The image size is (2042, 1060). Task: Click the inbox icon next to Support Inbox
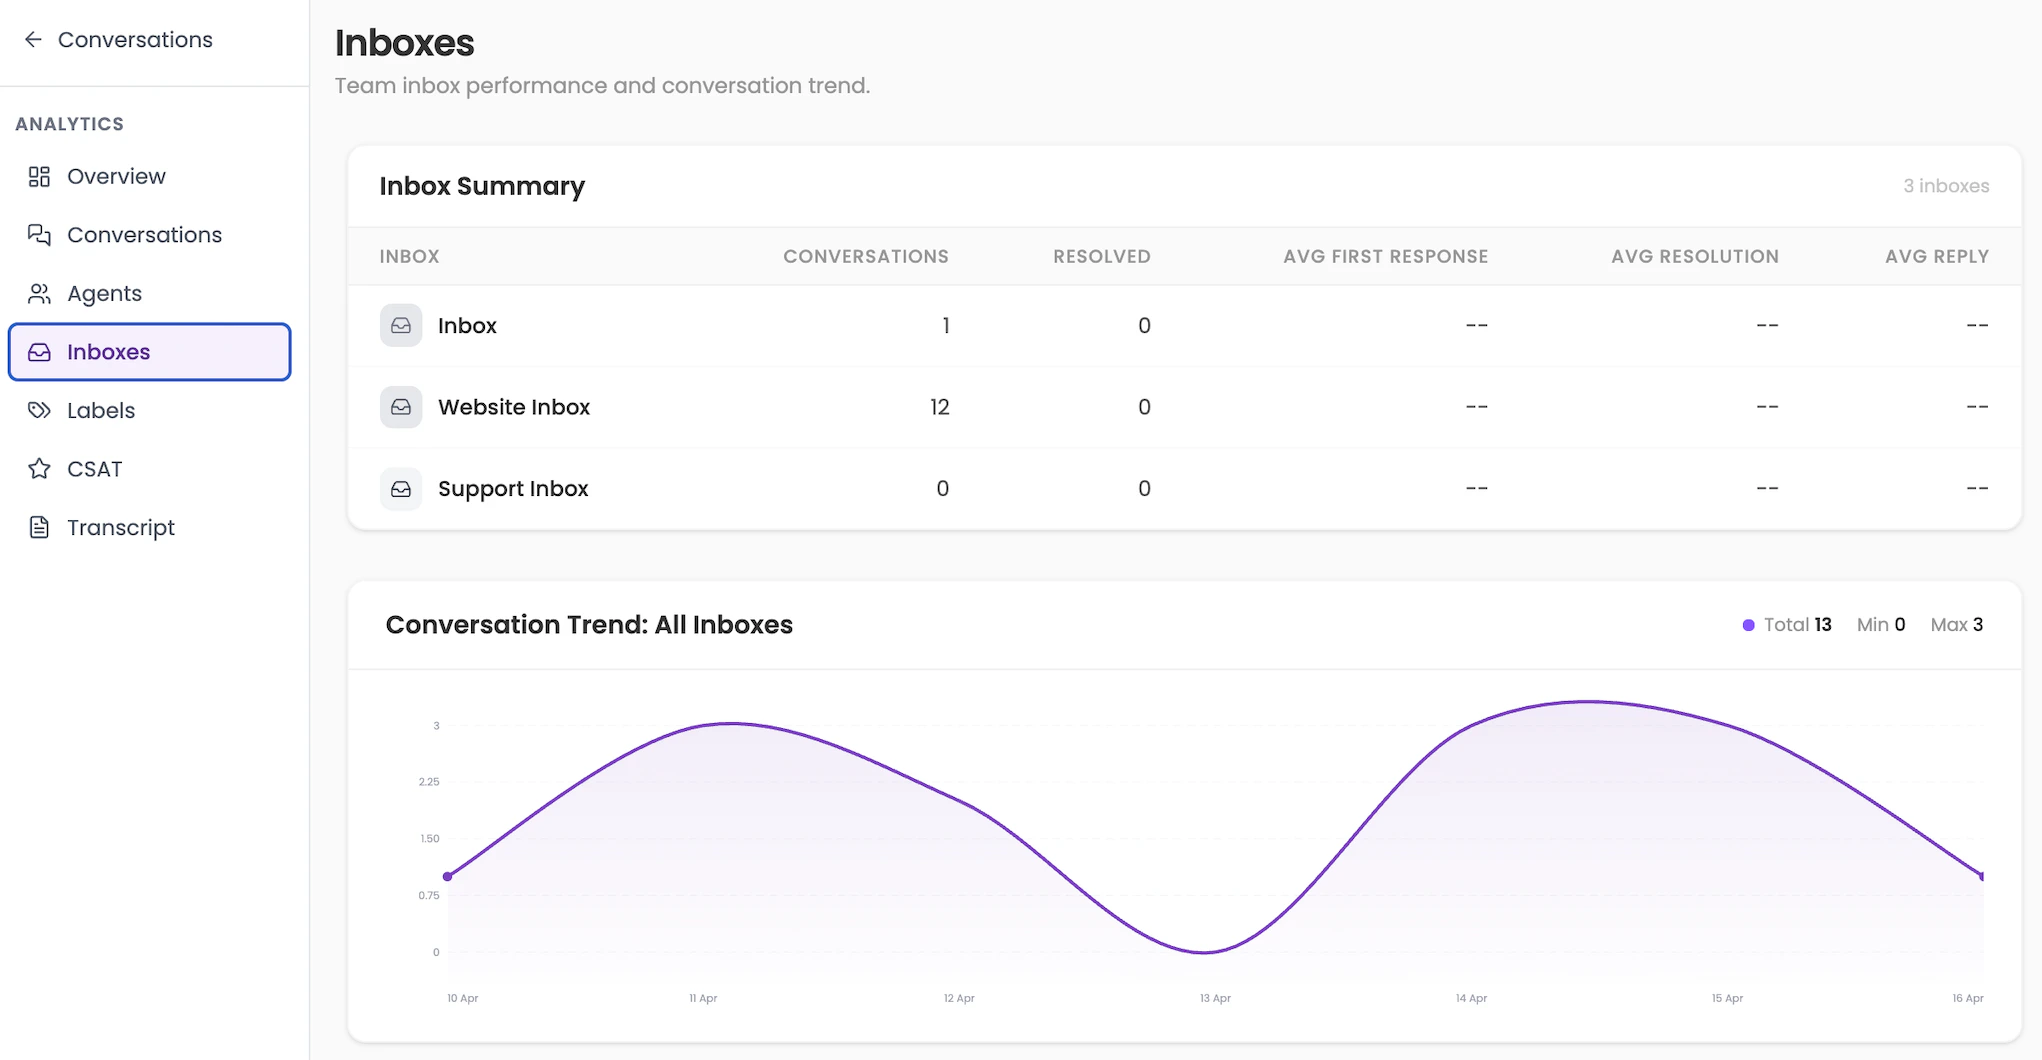(x=401, y=488)
